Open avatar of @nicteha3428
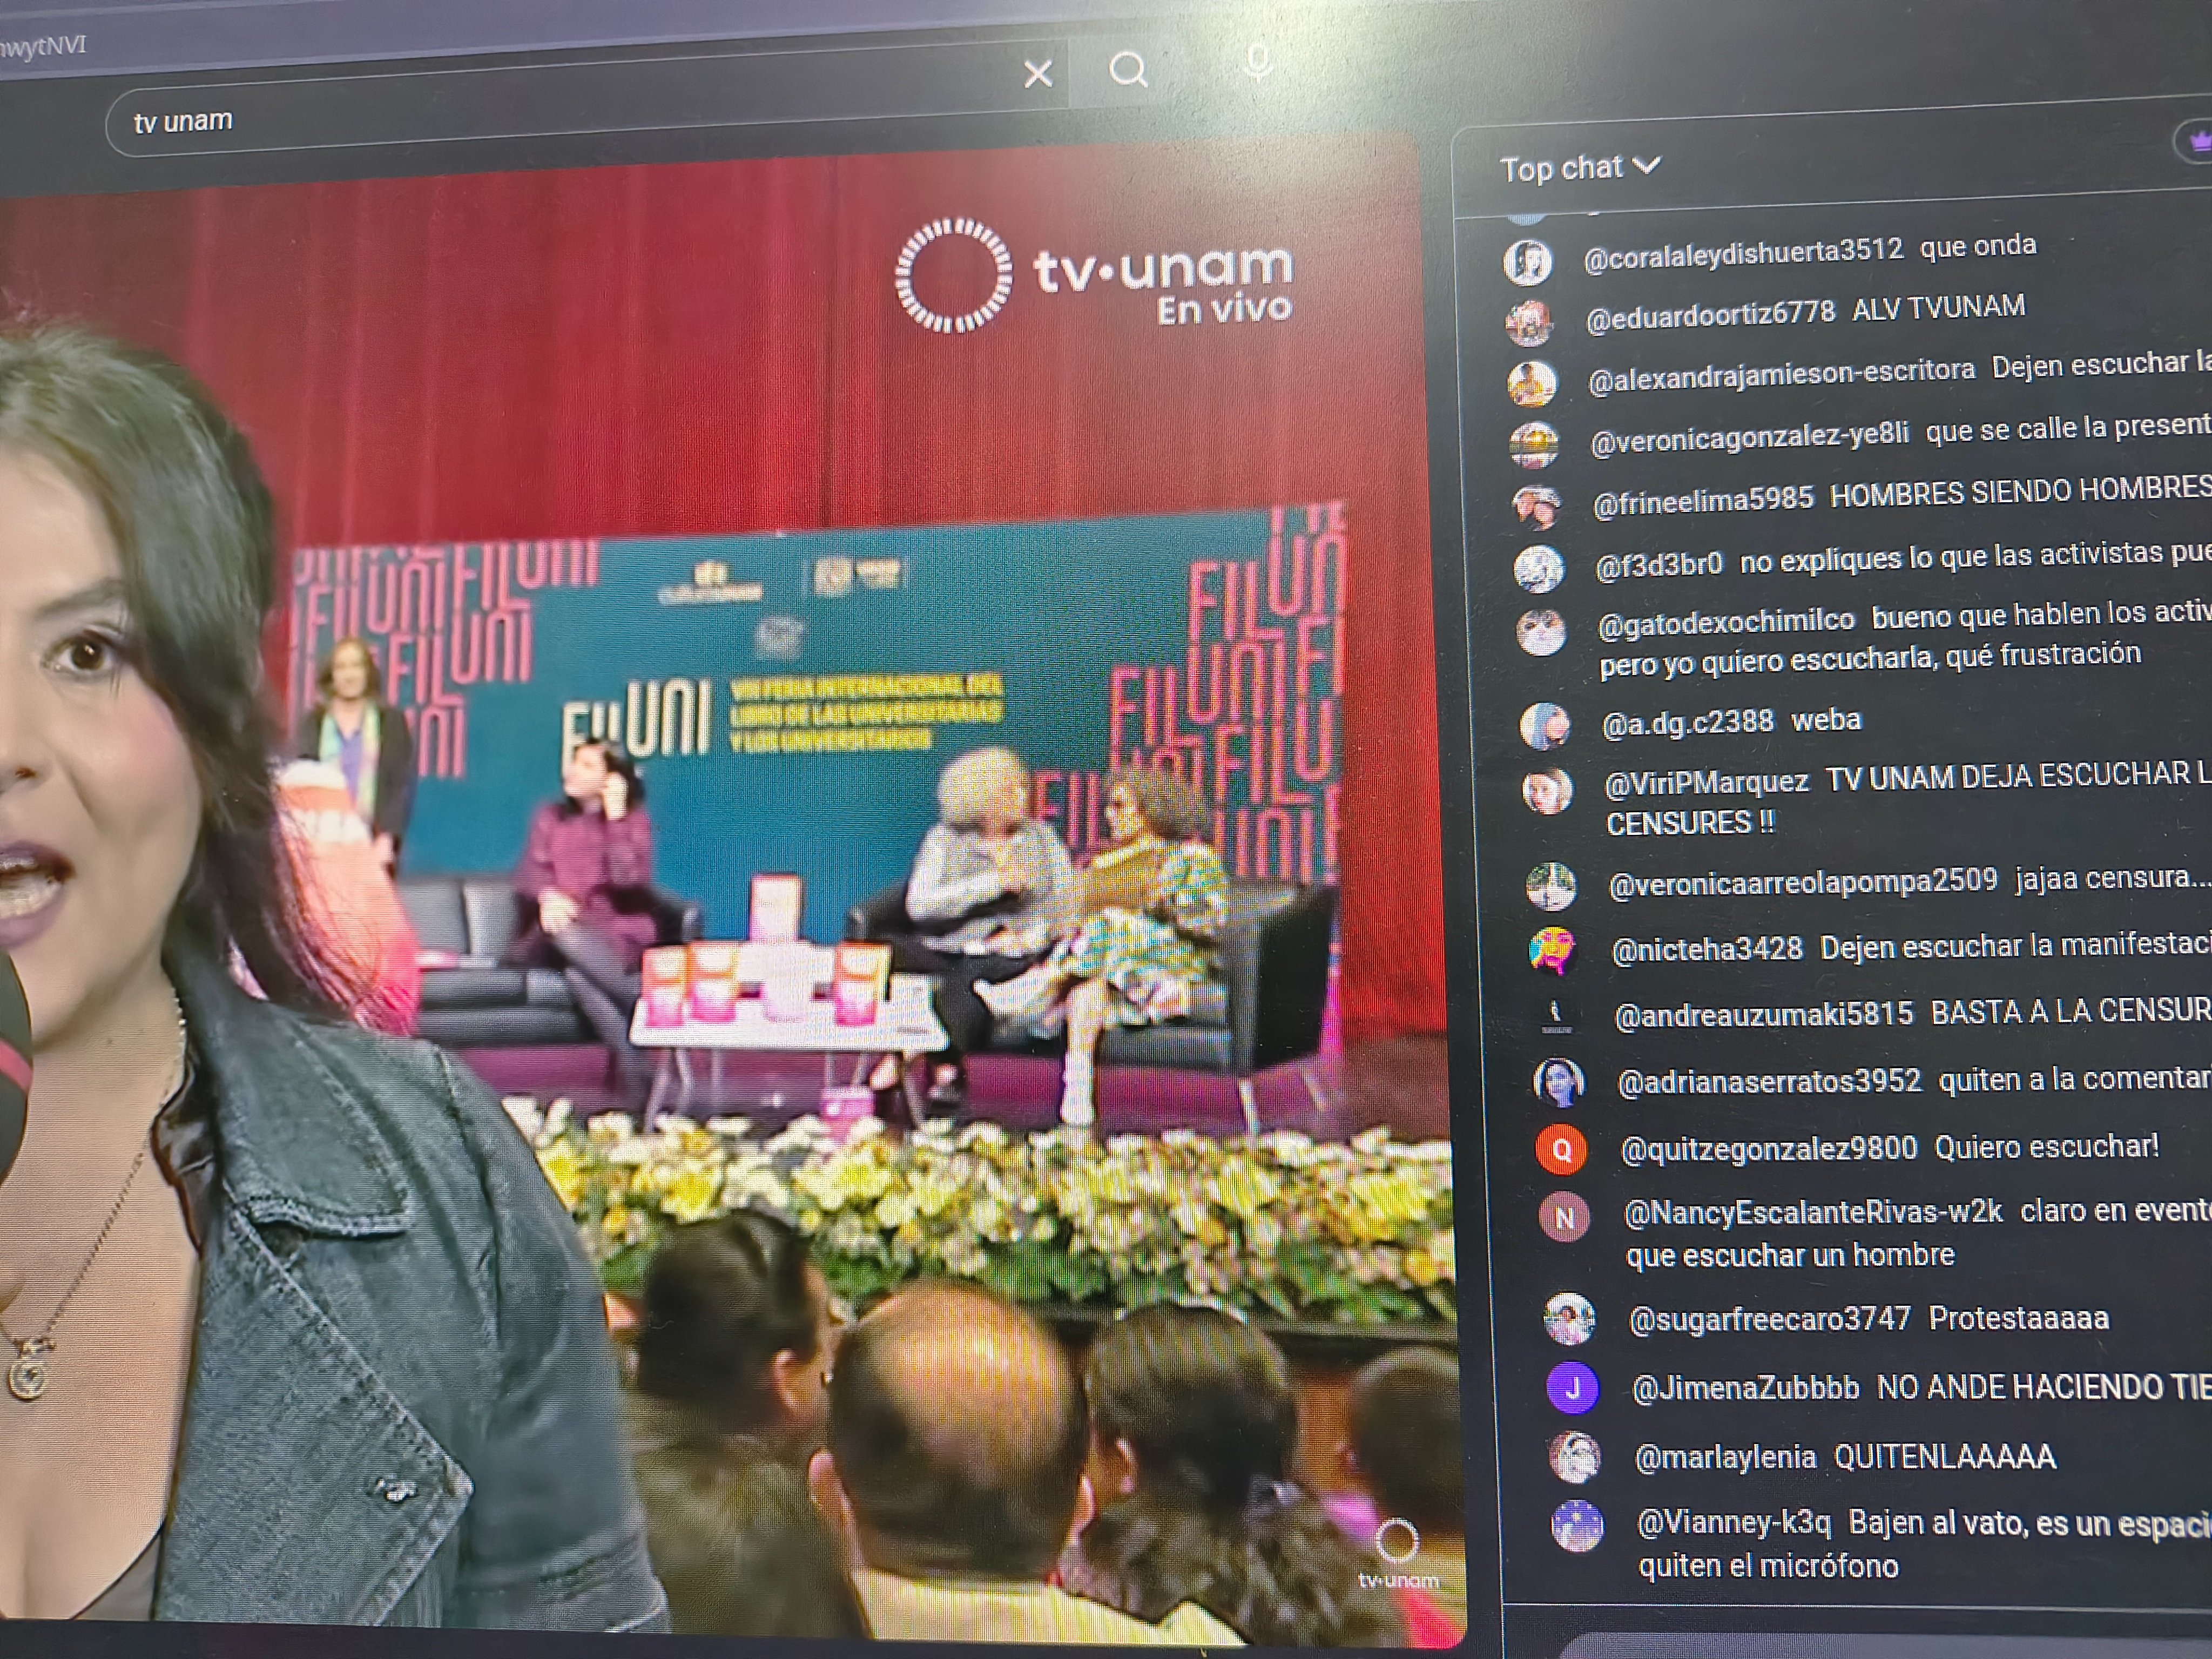 tap(1552, 951)
